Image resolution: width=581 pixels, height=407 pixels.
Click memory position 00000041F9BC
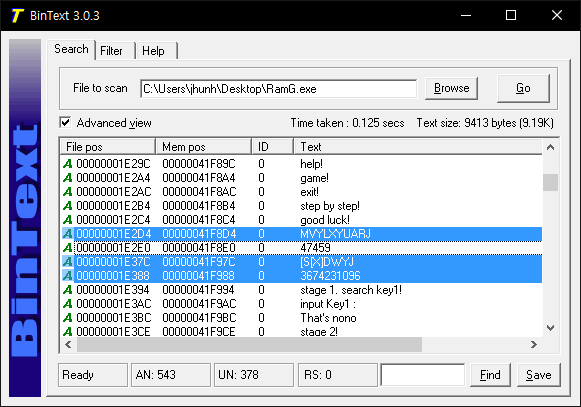click(x=199, y=318)
